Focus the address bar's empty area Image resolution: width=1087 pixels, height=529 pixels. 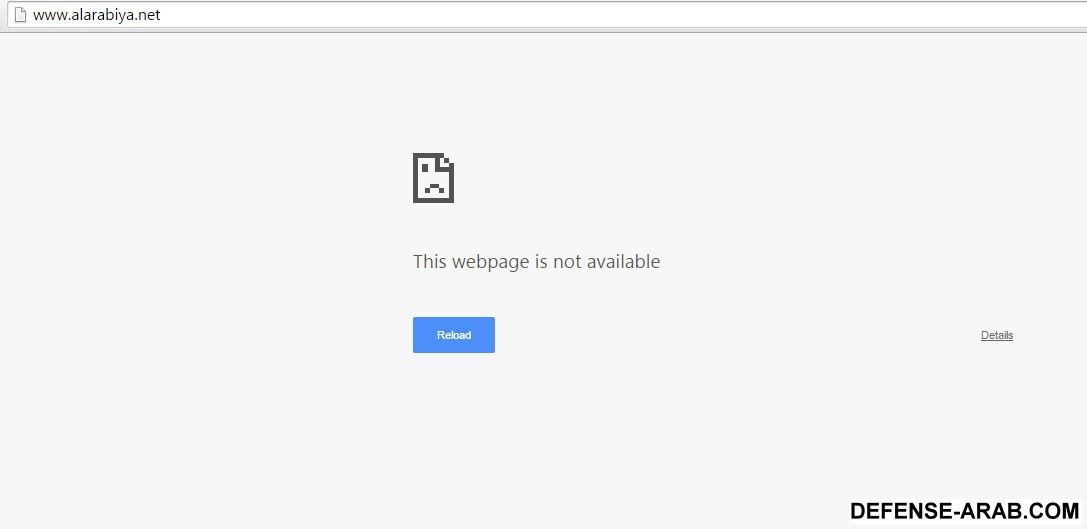click(624, 15)
